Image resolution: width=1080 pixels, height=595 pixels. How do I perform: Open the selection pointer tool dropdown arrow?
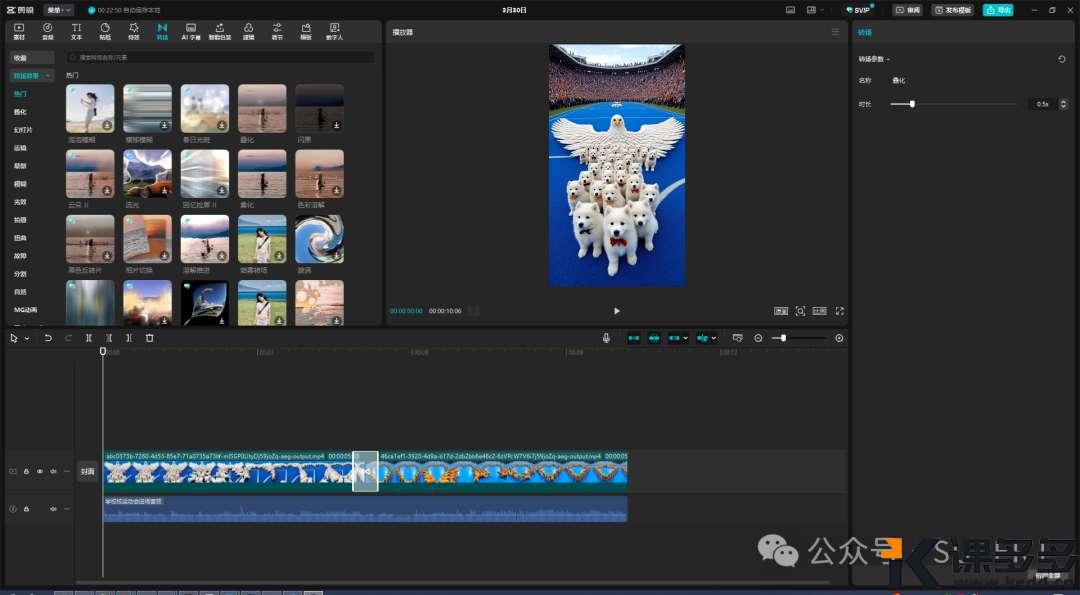[x=26, y=339]
